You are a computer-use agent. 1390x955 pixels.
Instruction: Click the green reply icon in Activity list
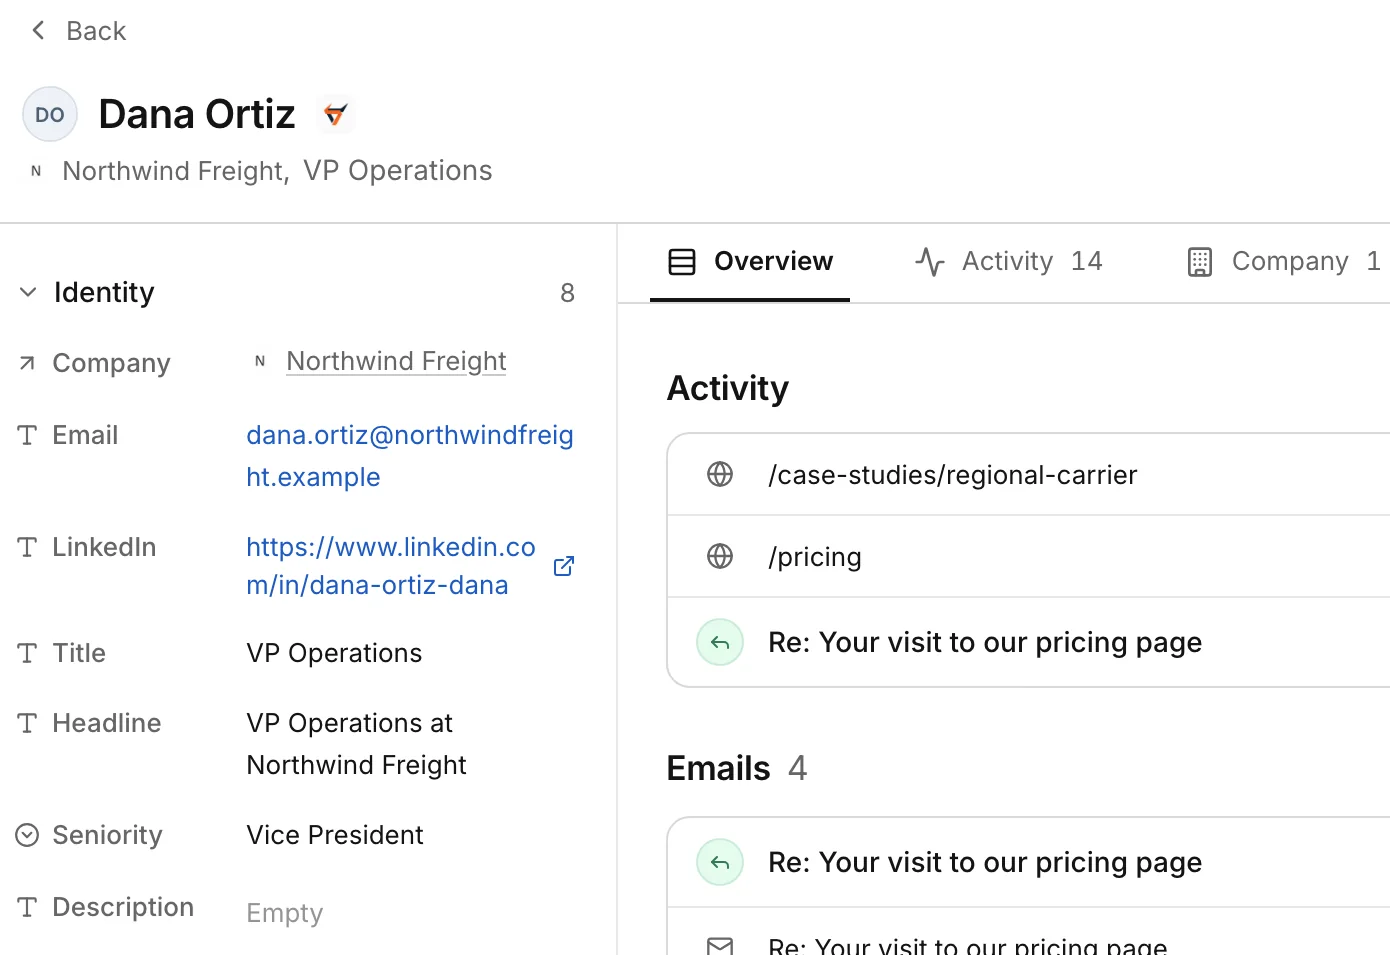(720, 642)
